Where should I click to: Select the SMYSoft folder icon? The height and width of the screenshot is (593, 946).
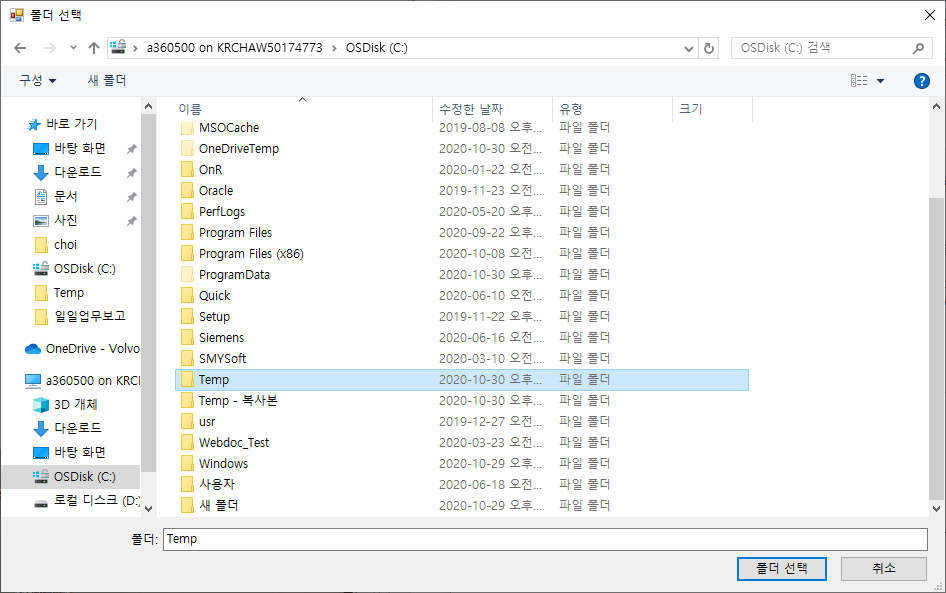188,358
